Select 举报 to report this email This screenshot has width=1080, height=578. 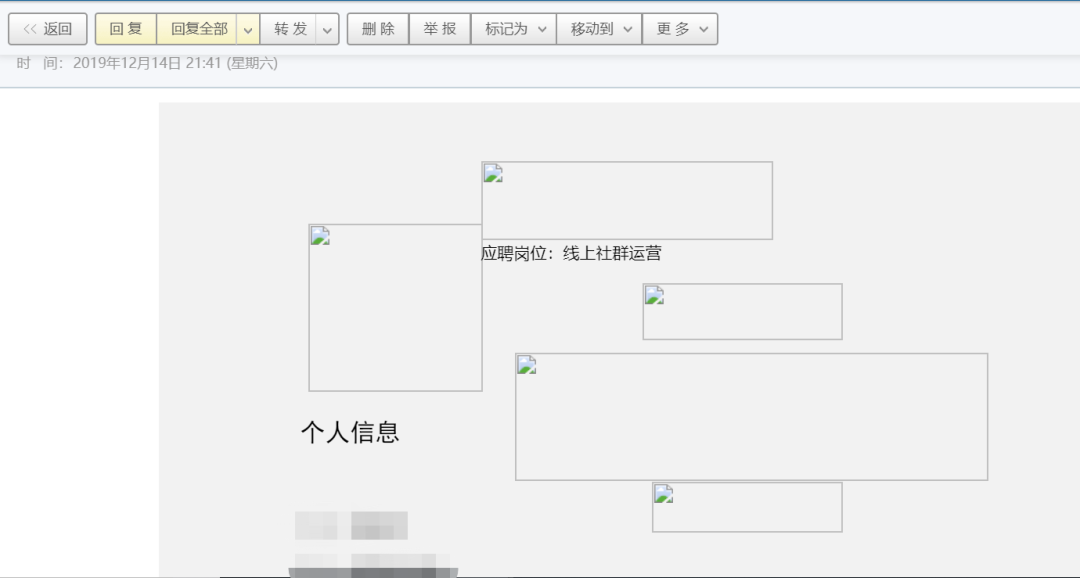440,28
